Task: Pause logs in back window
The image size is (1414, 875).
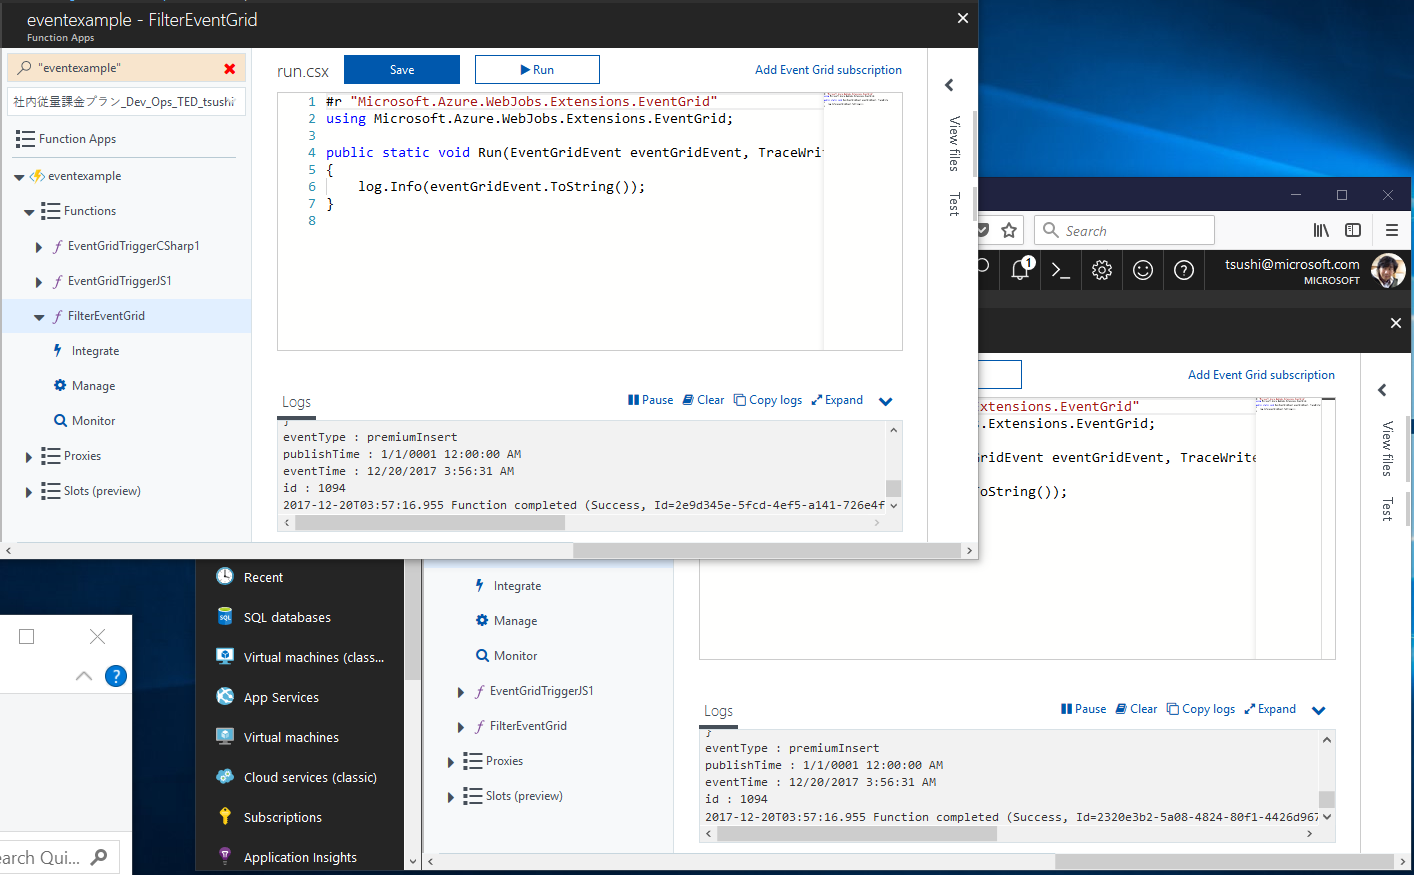Action: (x=1083, y=709)
